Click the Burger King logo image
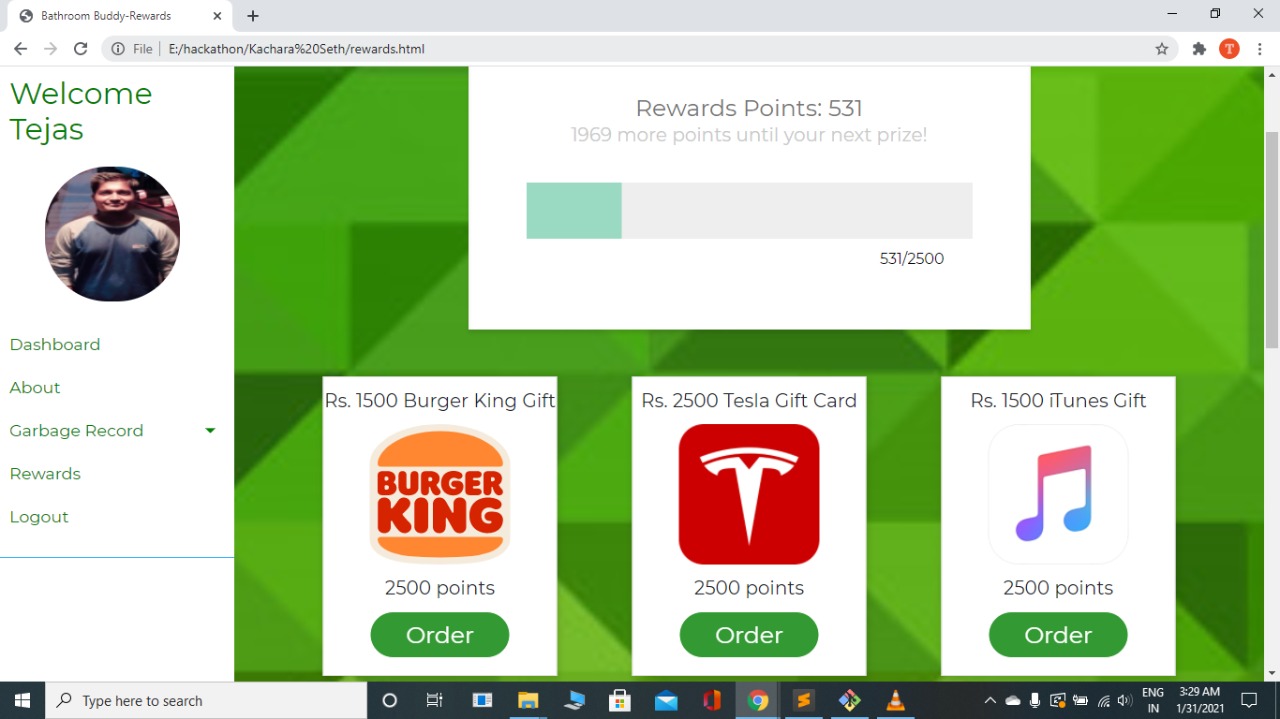This screenshot has height=719, width=1280. [440, 494]
